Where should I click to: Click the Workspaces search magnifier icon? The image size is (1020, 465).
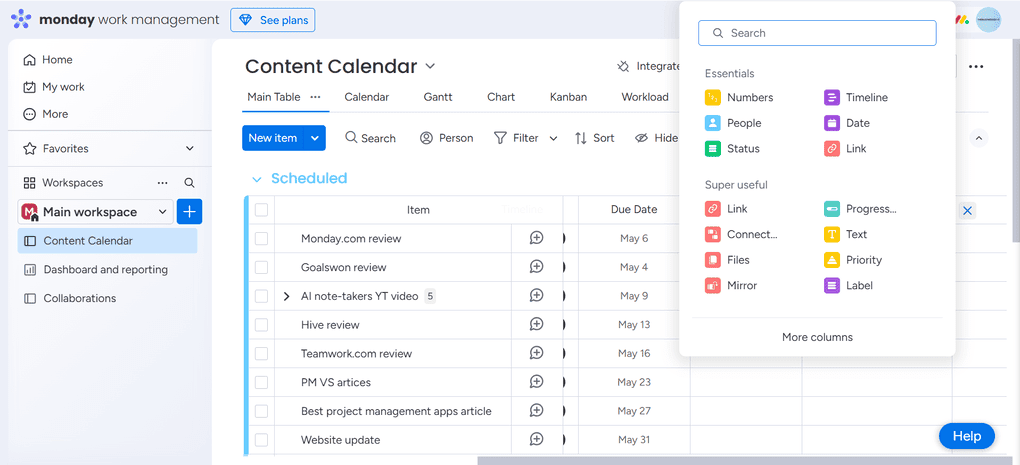[x=189, y=183]
